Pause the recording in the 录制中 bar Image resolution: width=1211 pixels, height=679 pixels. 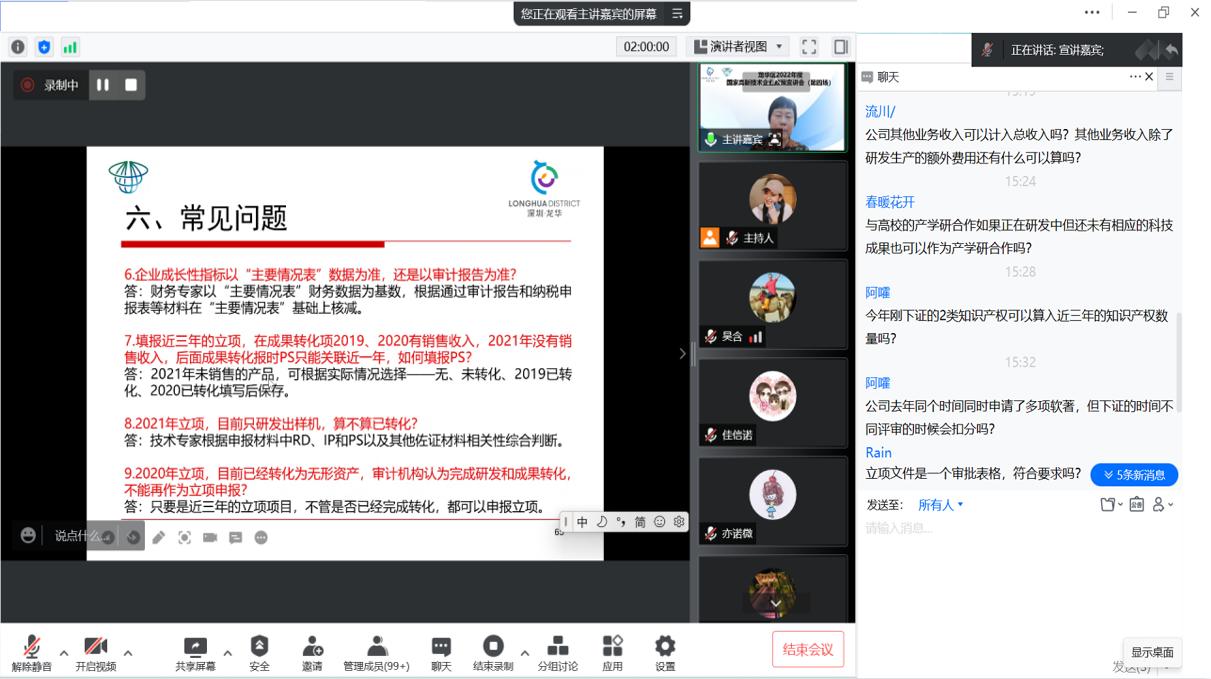tap(103, 85)
